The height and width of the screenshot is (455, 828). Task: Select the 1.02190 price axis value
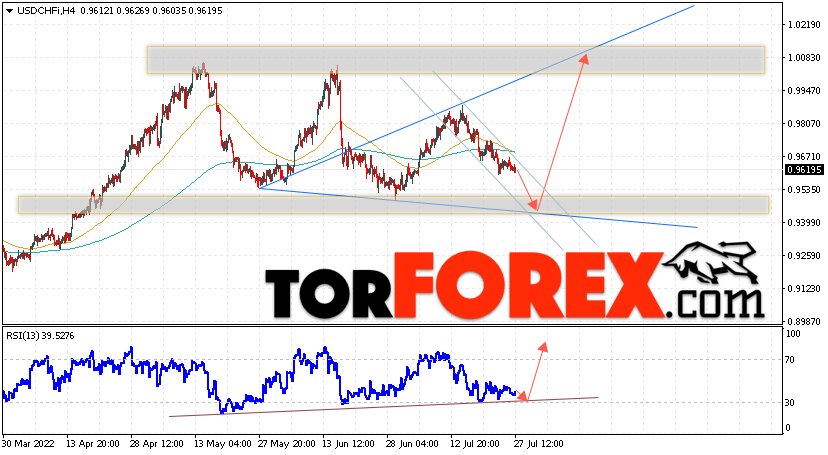(804, 25)
